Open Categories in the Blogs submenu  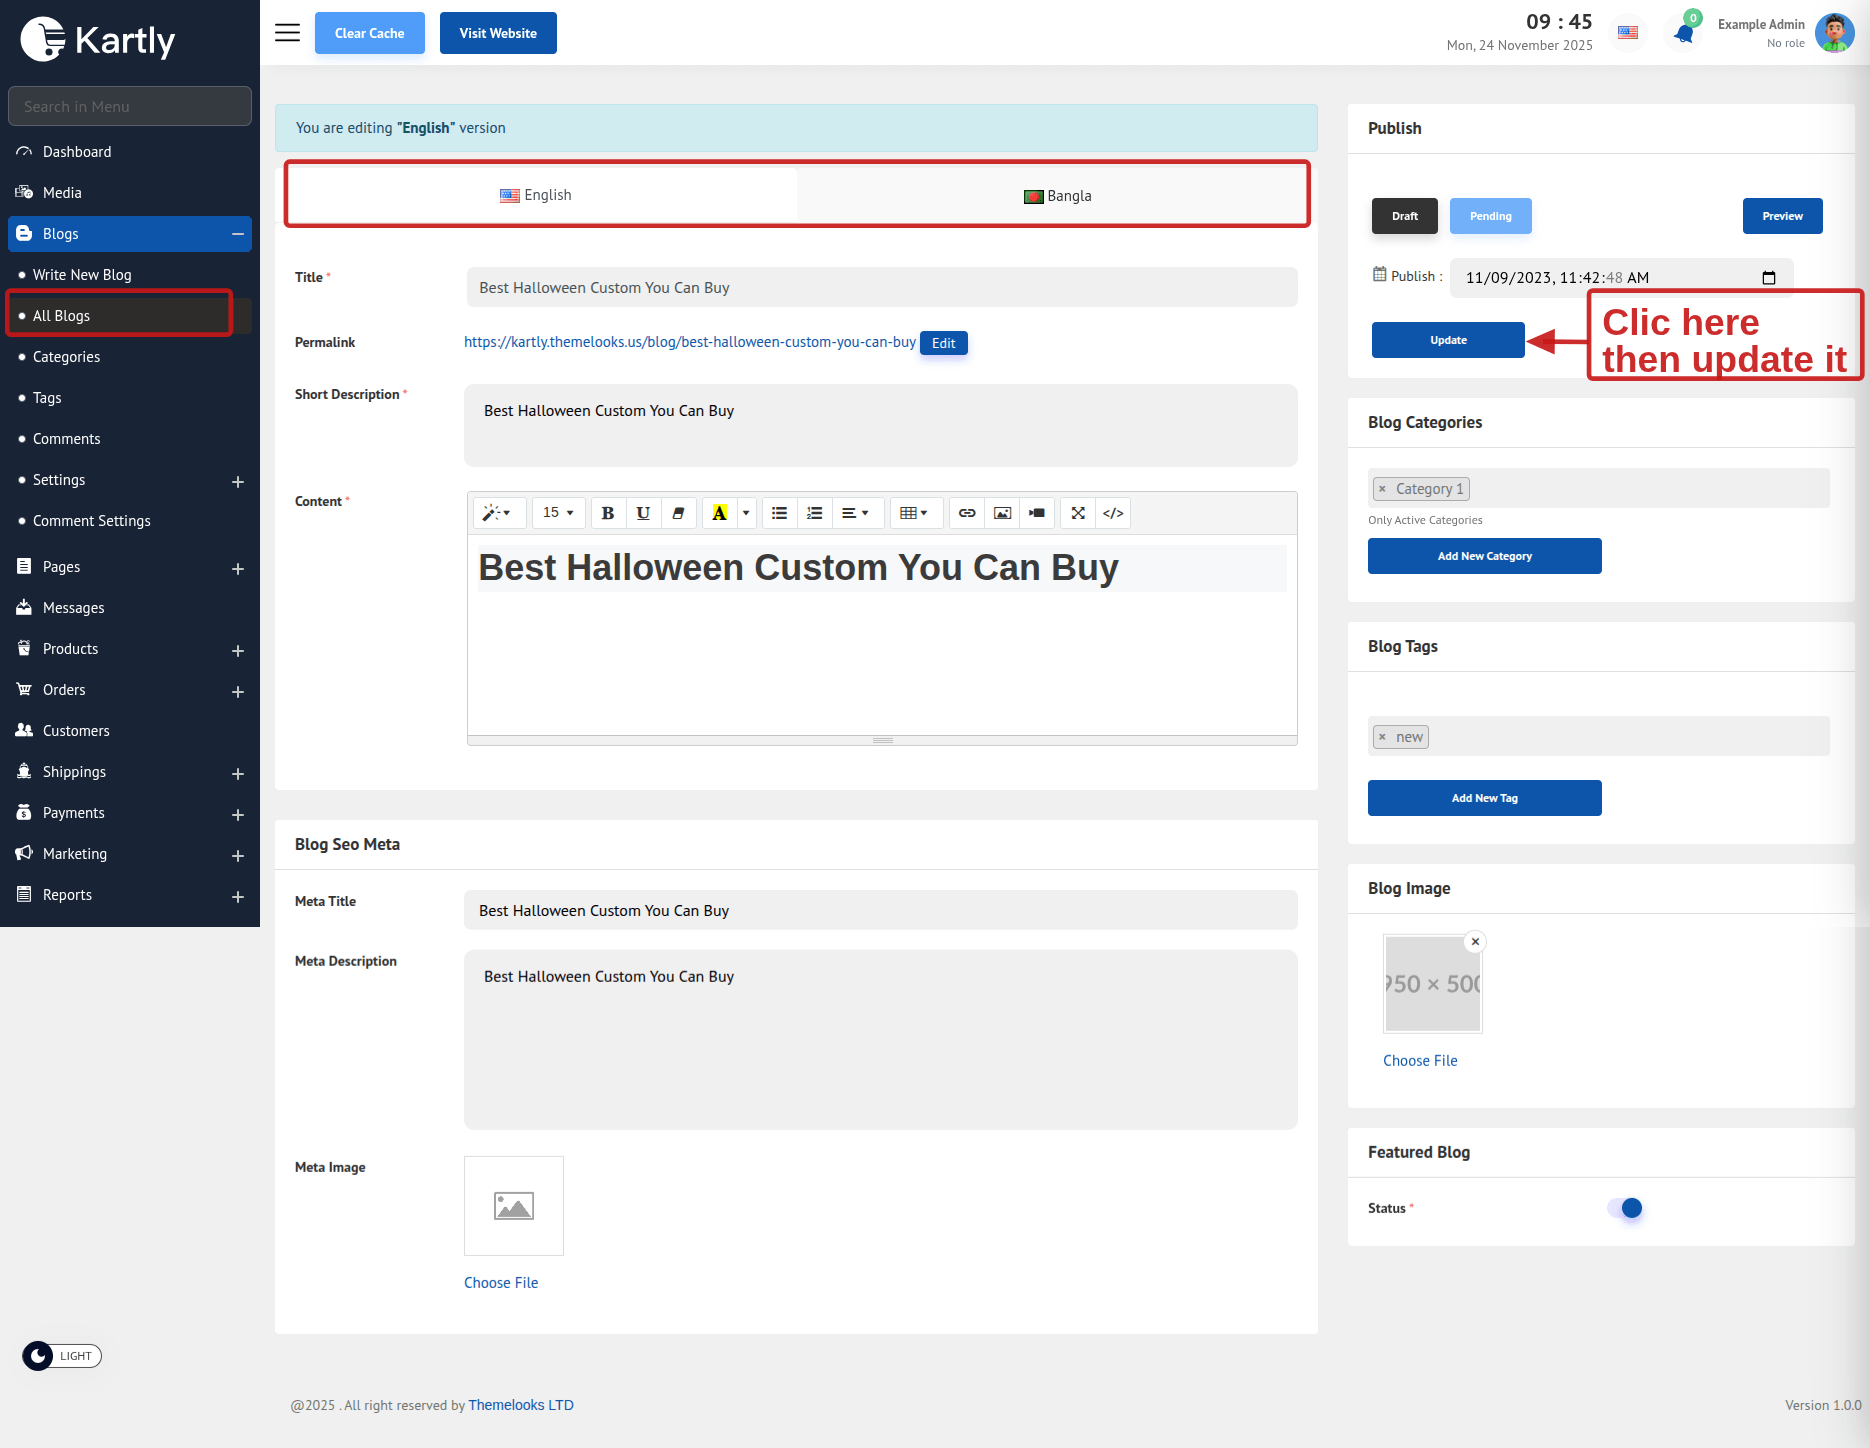tap(66, 357)
